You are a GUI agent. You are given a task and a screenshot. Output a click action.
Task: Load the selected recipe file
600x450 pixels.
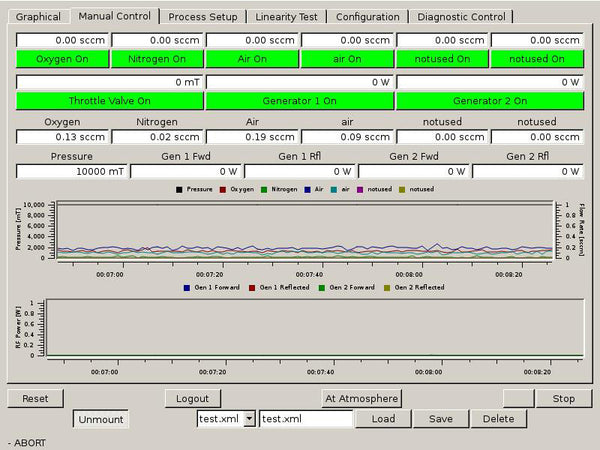pyautogui.click(x=383, y=419)
